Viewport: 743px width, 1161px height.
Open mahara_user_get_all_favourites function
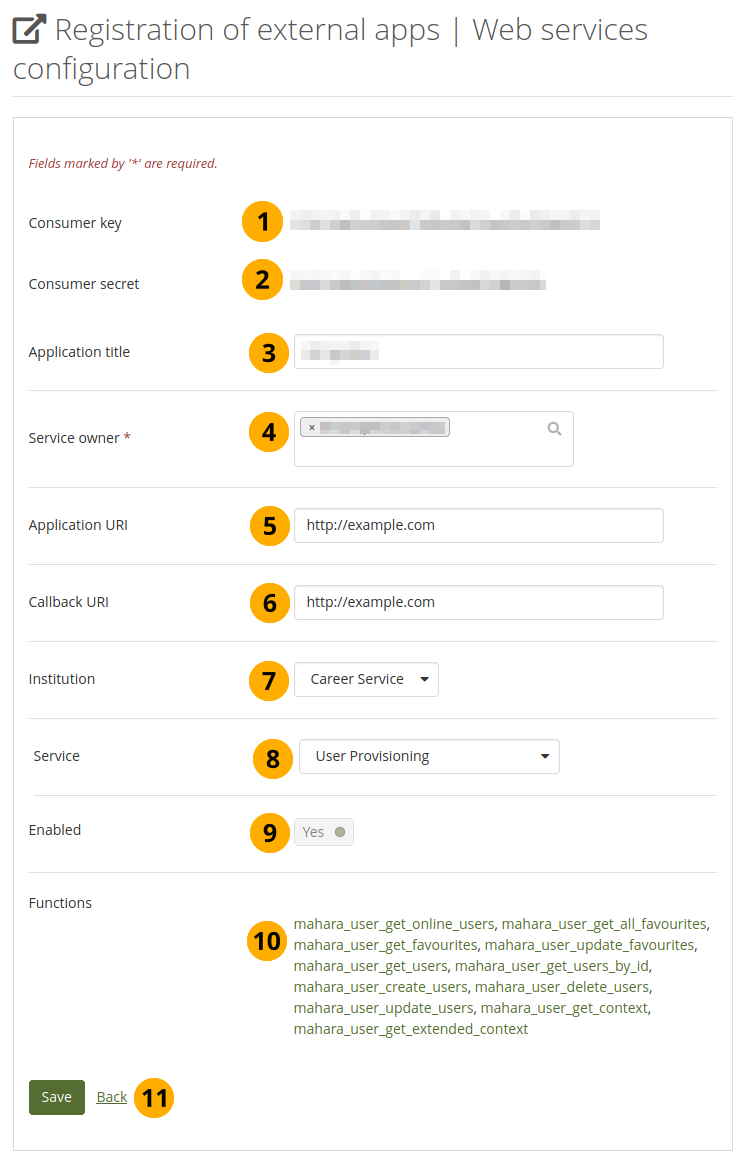pos(604,924)
